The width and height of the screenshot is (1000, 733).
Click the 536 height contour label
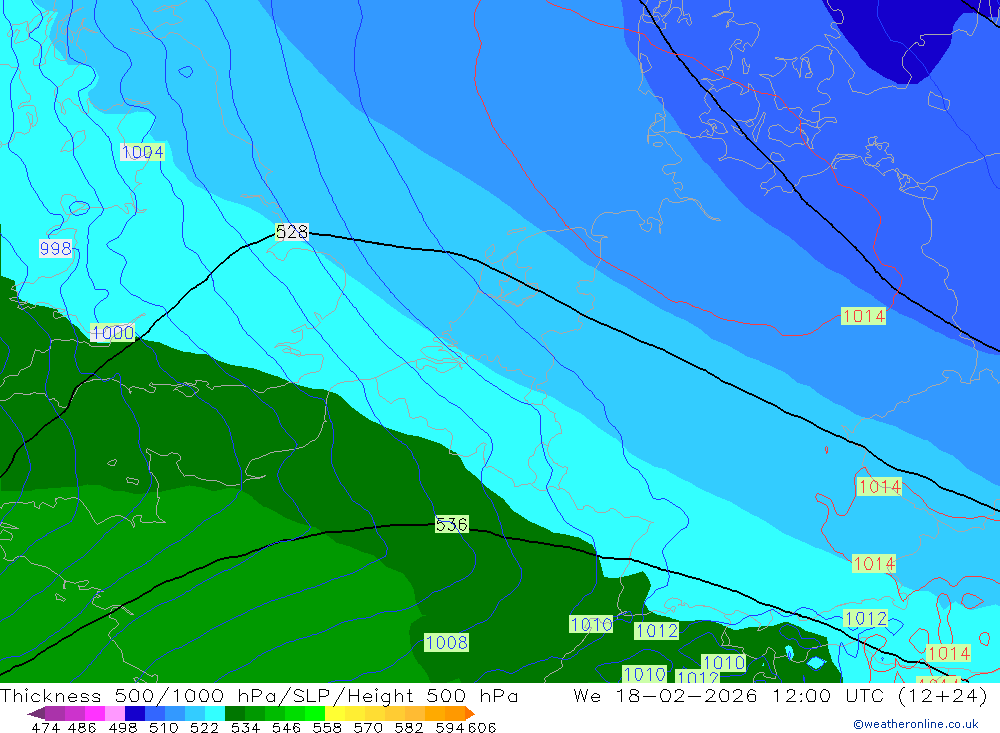coord(452,524)
